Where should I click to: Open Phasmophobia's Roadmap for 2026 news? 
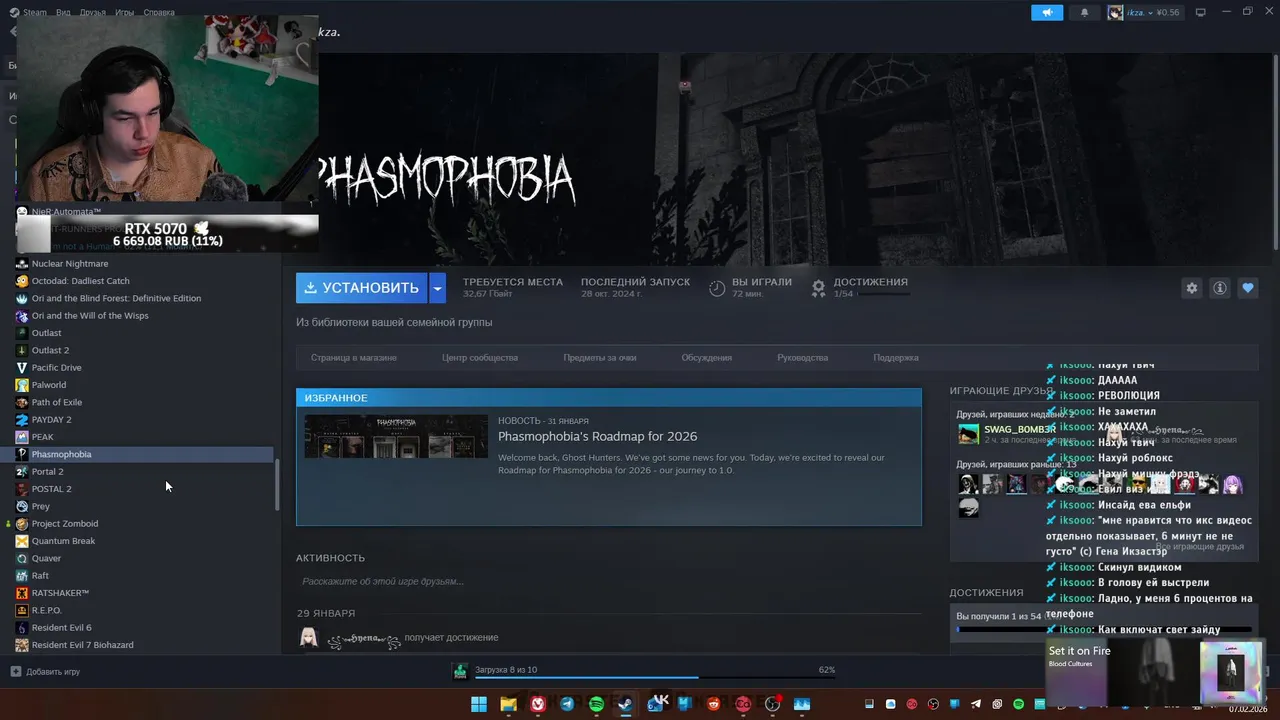pyautogui.click(x=598, y=436)
